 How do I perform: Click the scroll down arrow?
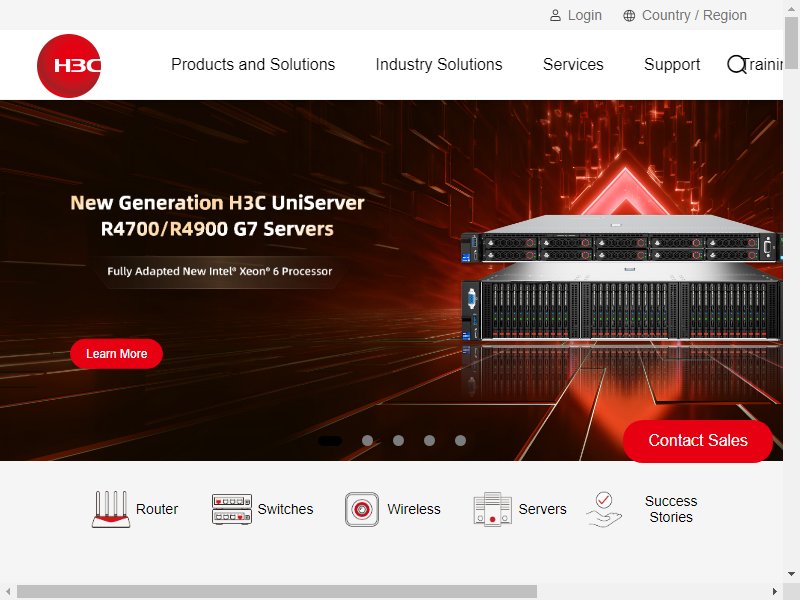click(x=791, y=574)
